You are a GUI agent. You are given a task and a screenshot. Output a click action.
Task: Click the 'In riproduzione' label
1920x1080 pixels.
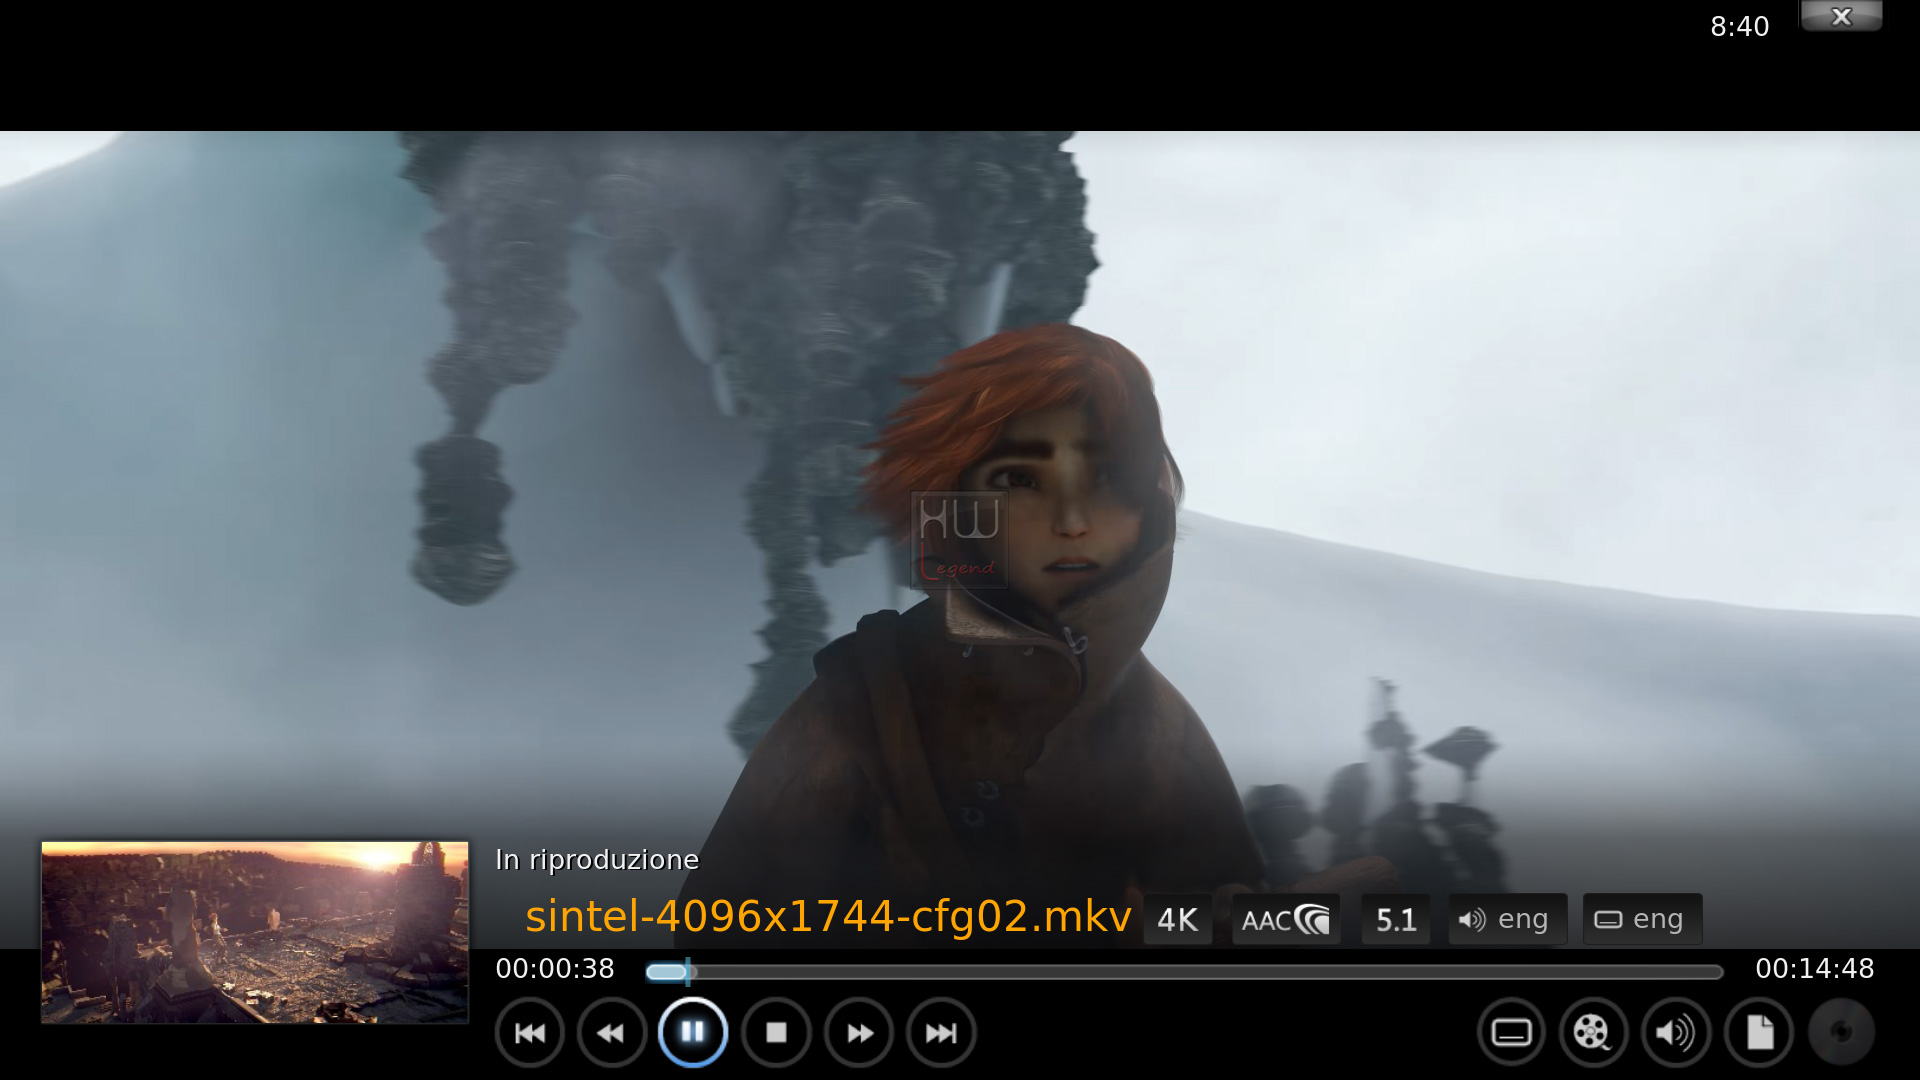click(597, 860)
